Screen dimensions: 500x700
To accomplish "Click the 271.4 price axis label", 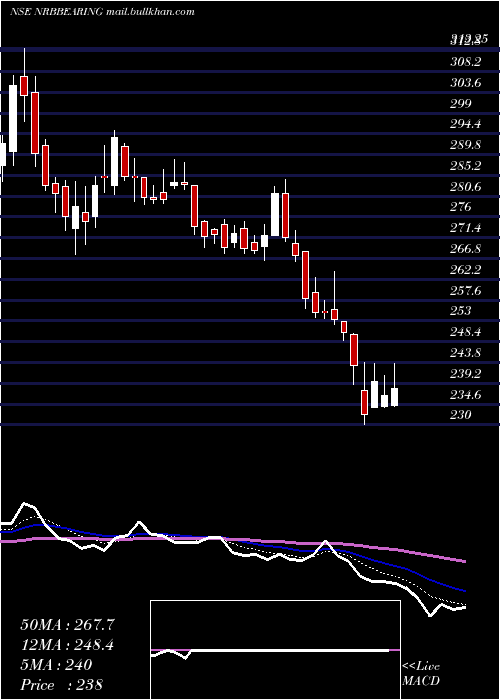I will point(465,228).
